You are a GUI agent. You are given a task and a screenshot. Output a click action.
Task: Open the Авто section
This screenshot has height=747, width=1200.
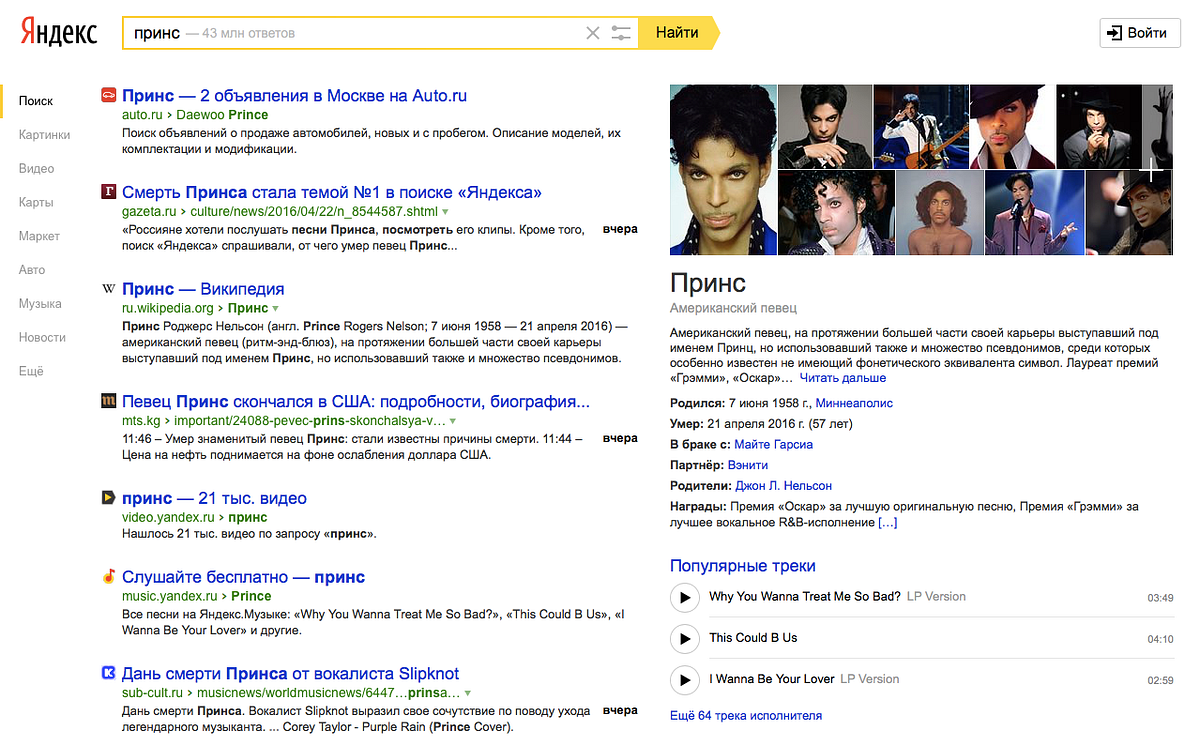[32, 270]
